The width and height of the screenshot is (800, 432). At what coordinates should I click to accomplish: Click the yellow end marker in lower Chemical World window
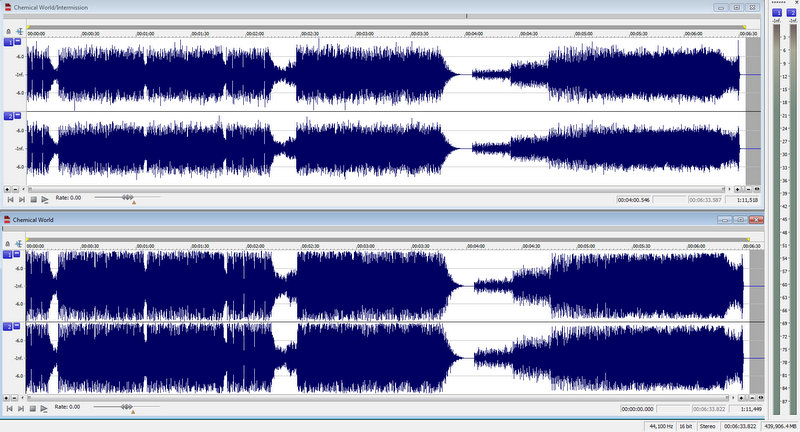click(x=748, y=239)
